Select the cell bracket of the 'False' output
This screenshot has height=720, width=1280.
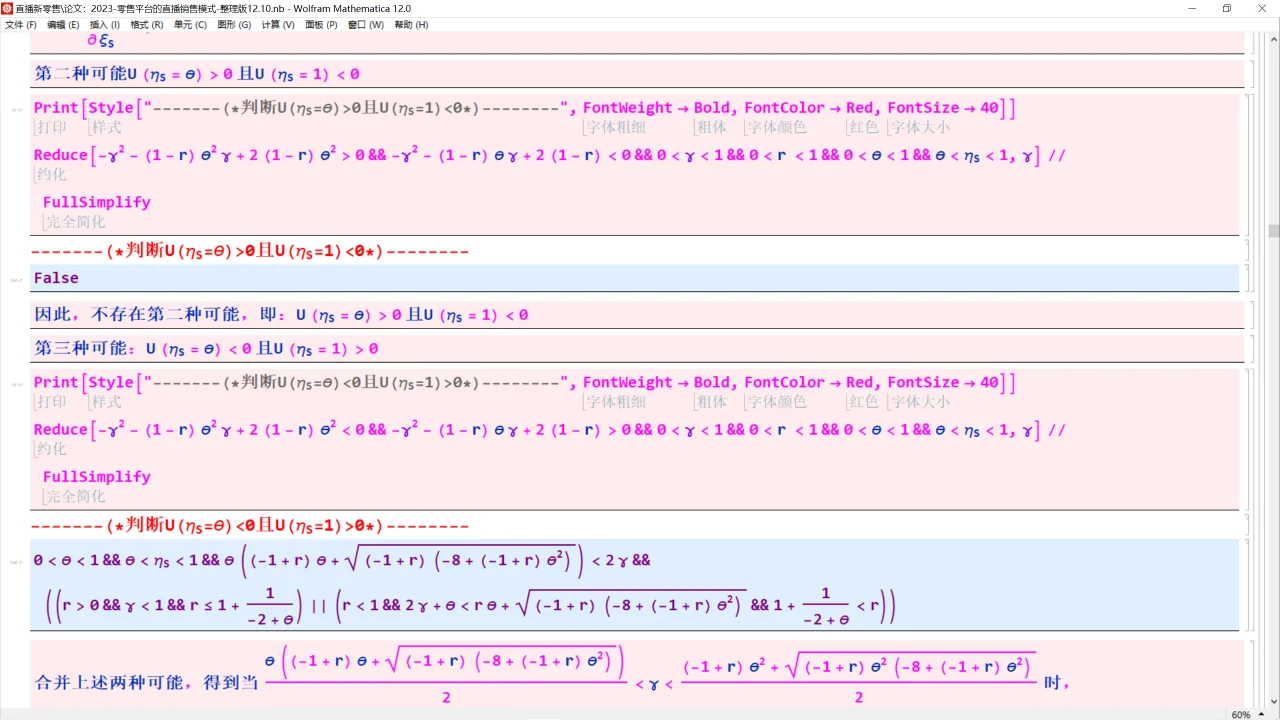[1246, 278]
